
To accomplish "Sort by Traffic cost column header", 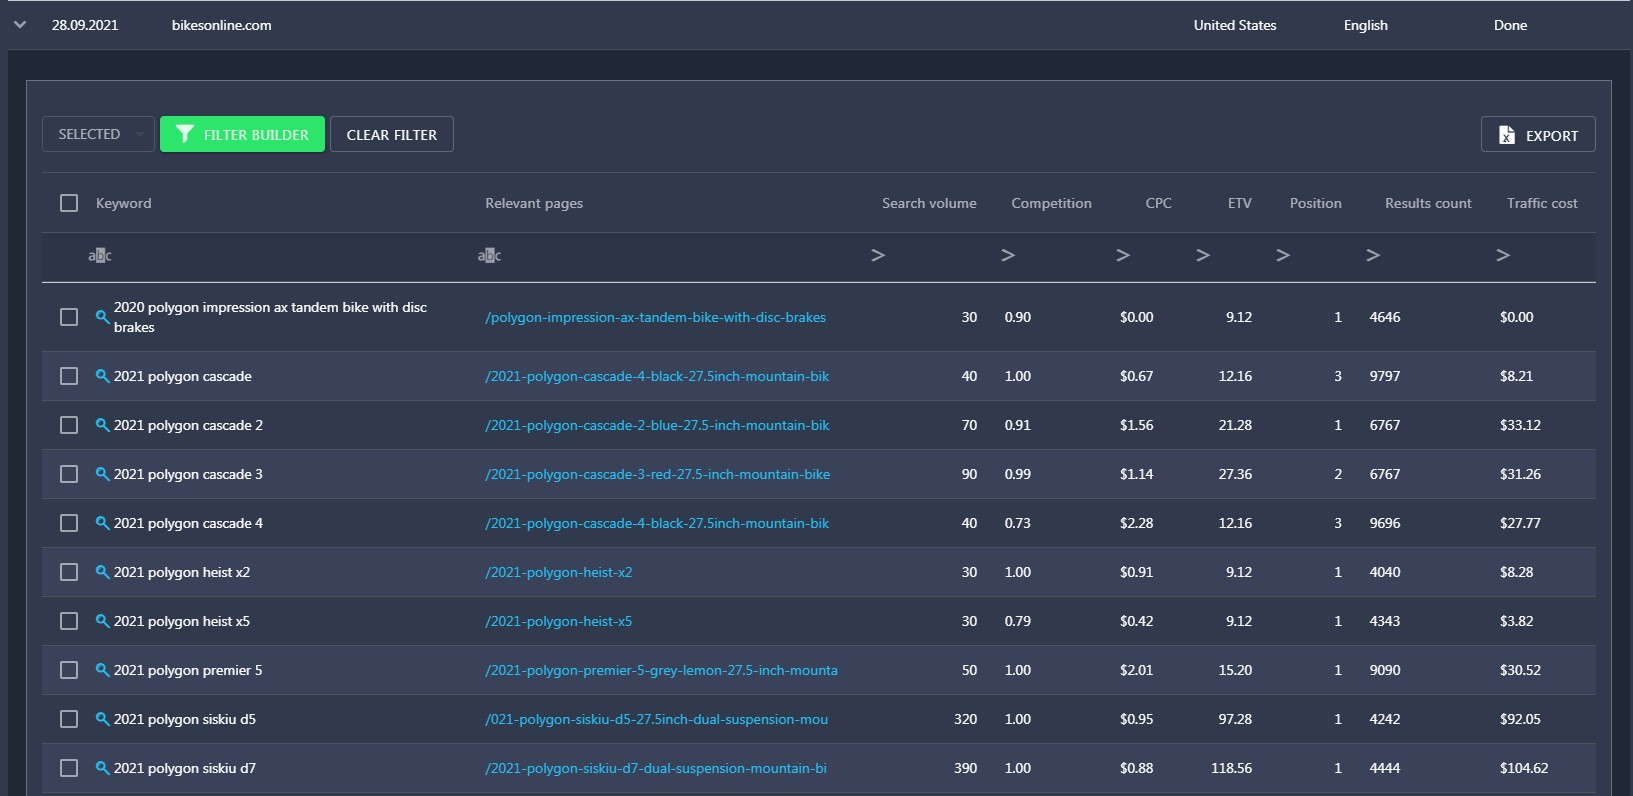I will 1542,203.
